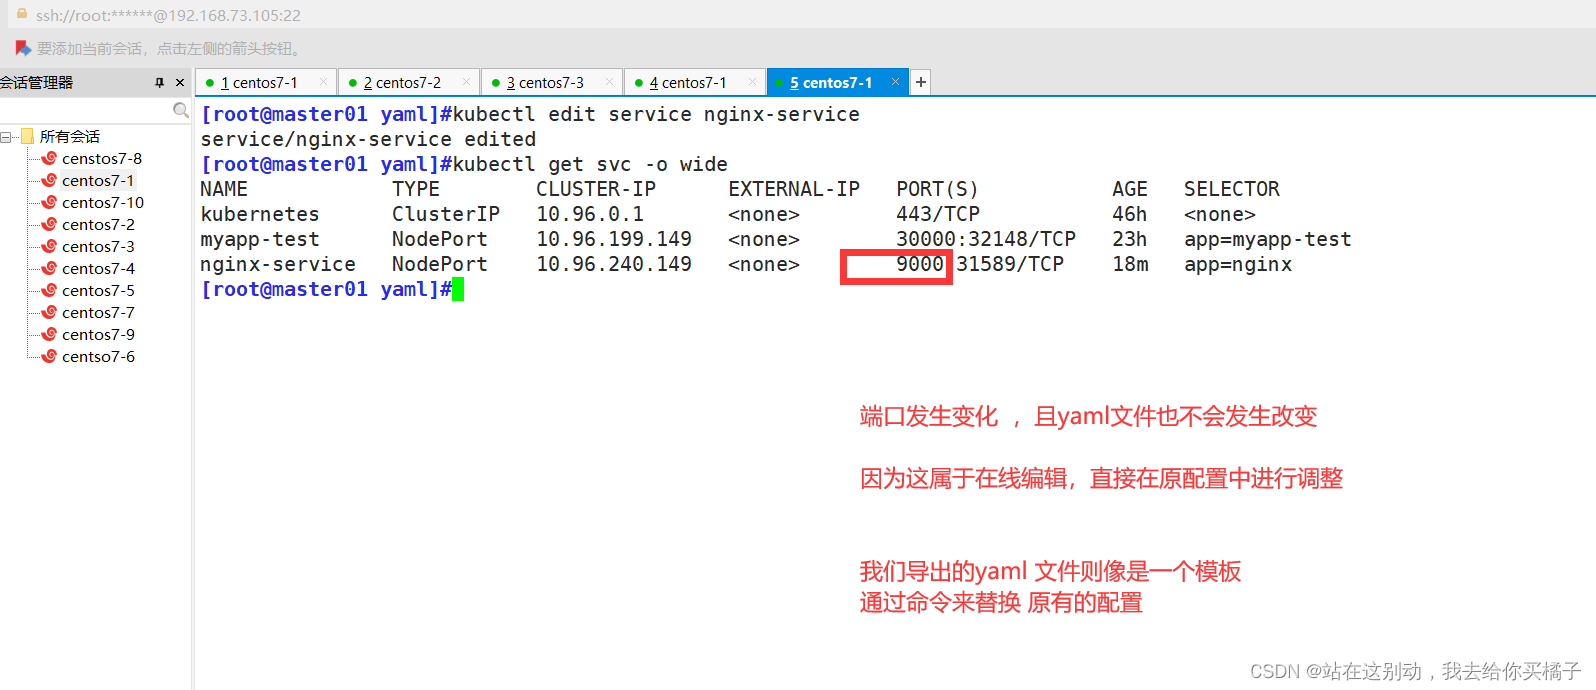Viewport: 1596px width, 690px height.
Task: Click the text app=nginx
Action: (x=1238, y=264)
